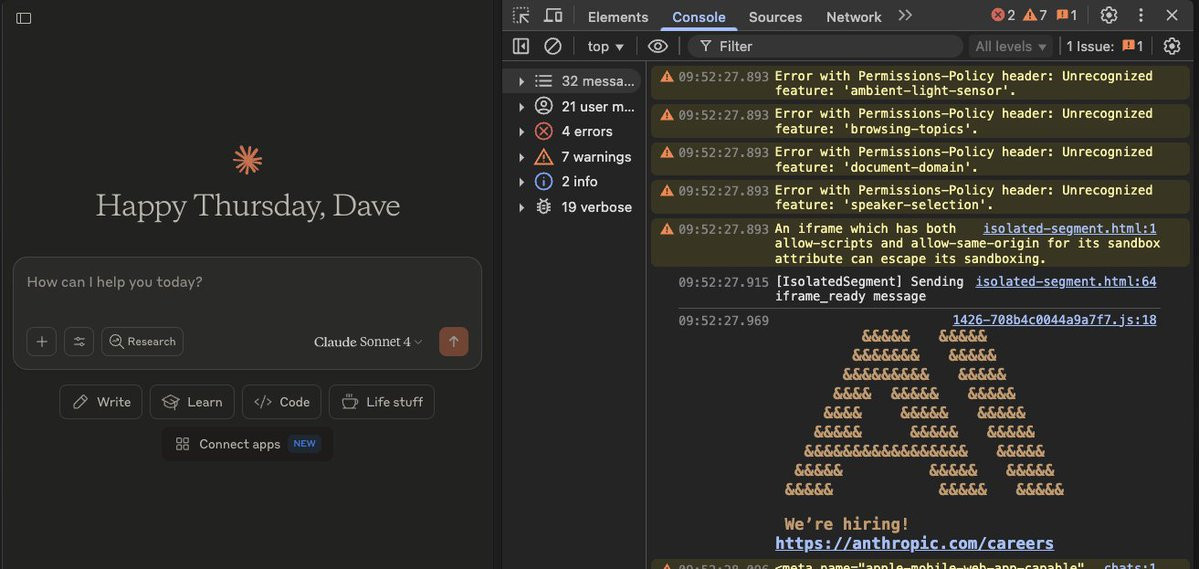Open the All levels dropdown
The width and height of the screenshot is (1199, 569).
coord(1011,47)
